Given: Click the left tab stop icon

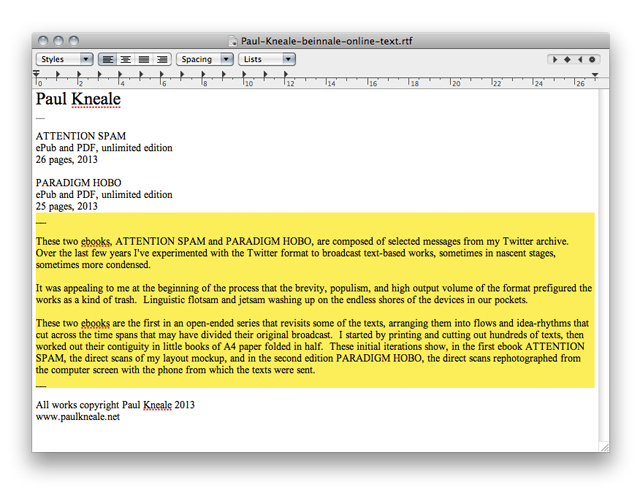Looking at the screenshot, I should coord(555,60).
